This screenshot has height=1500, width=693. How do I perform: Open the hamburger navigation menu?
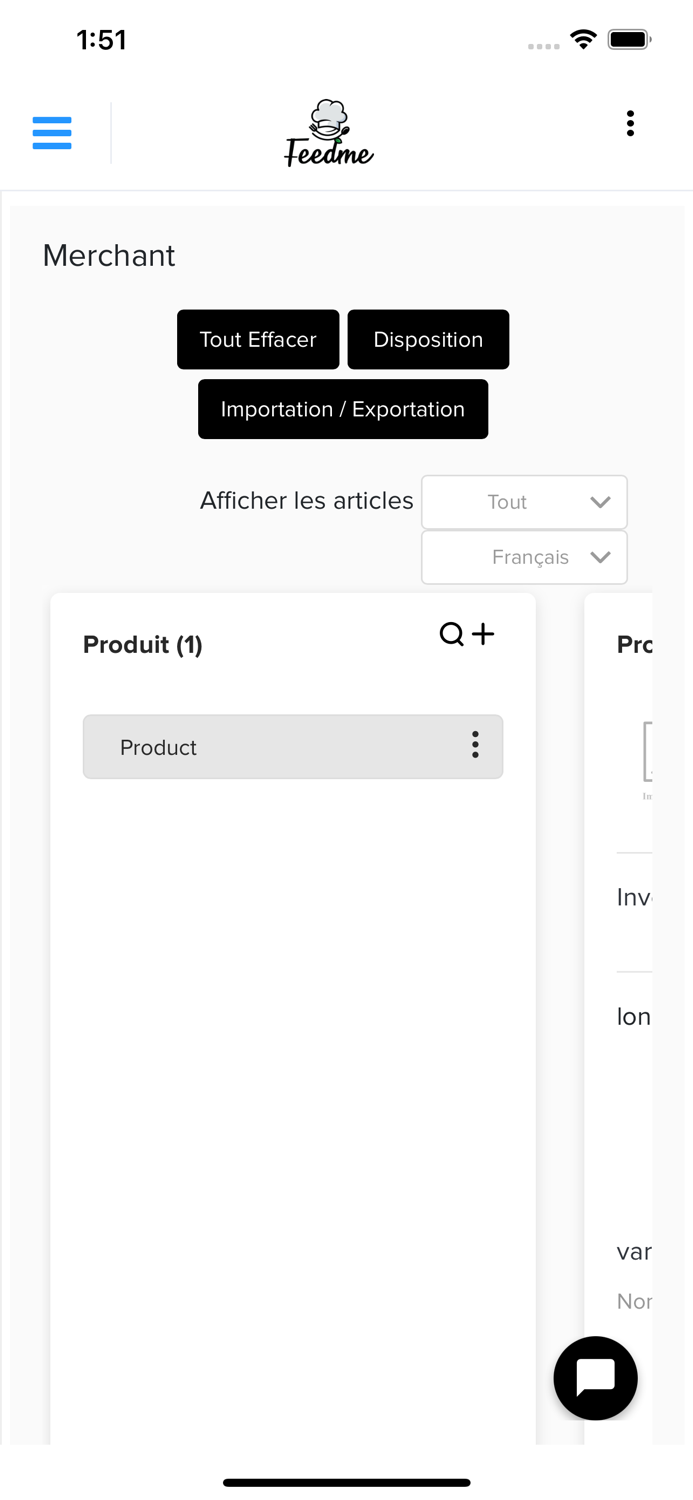pyautogui.click(x=52, y=133)
